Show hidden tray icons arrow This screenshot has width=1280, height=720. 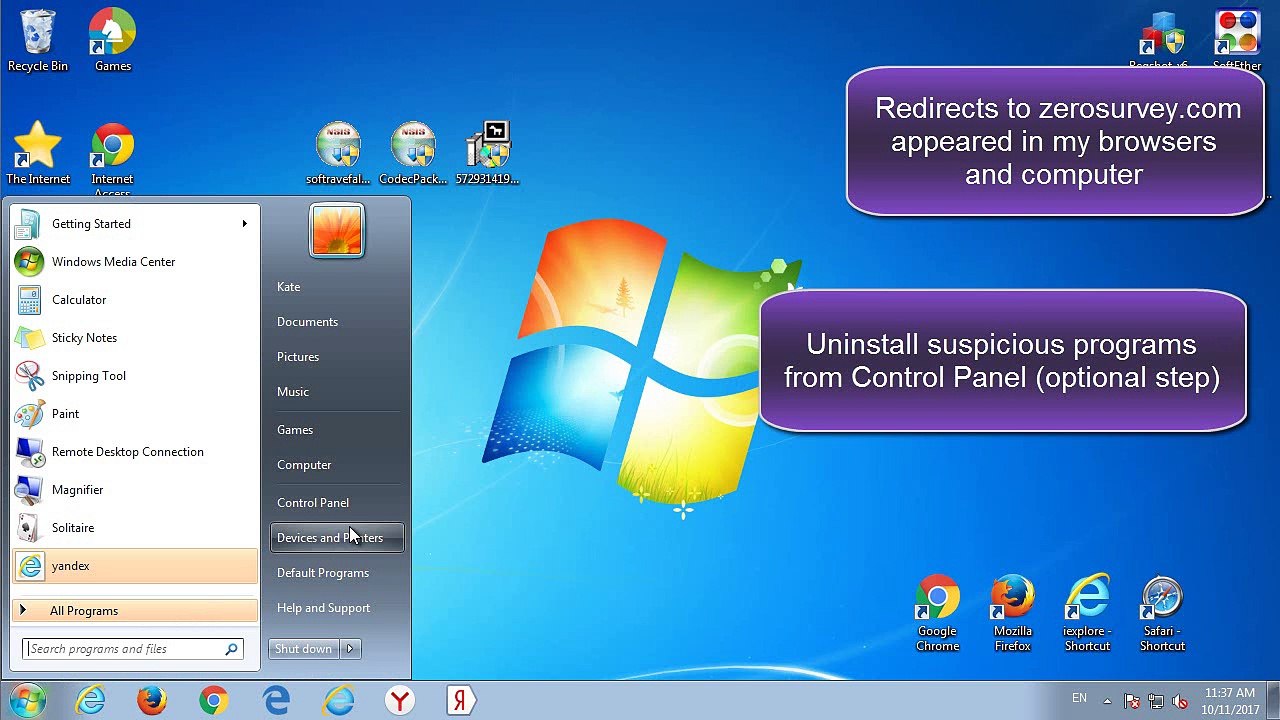coord(1107,700)
